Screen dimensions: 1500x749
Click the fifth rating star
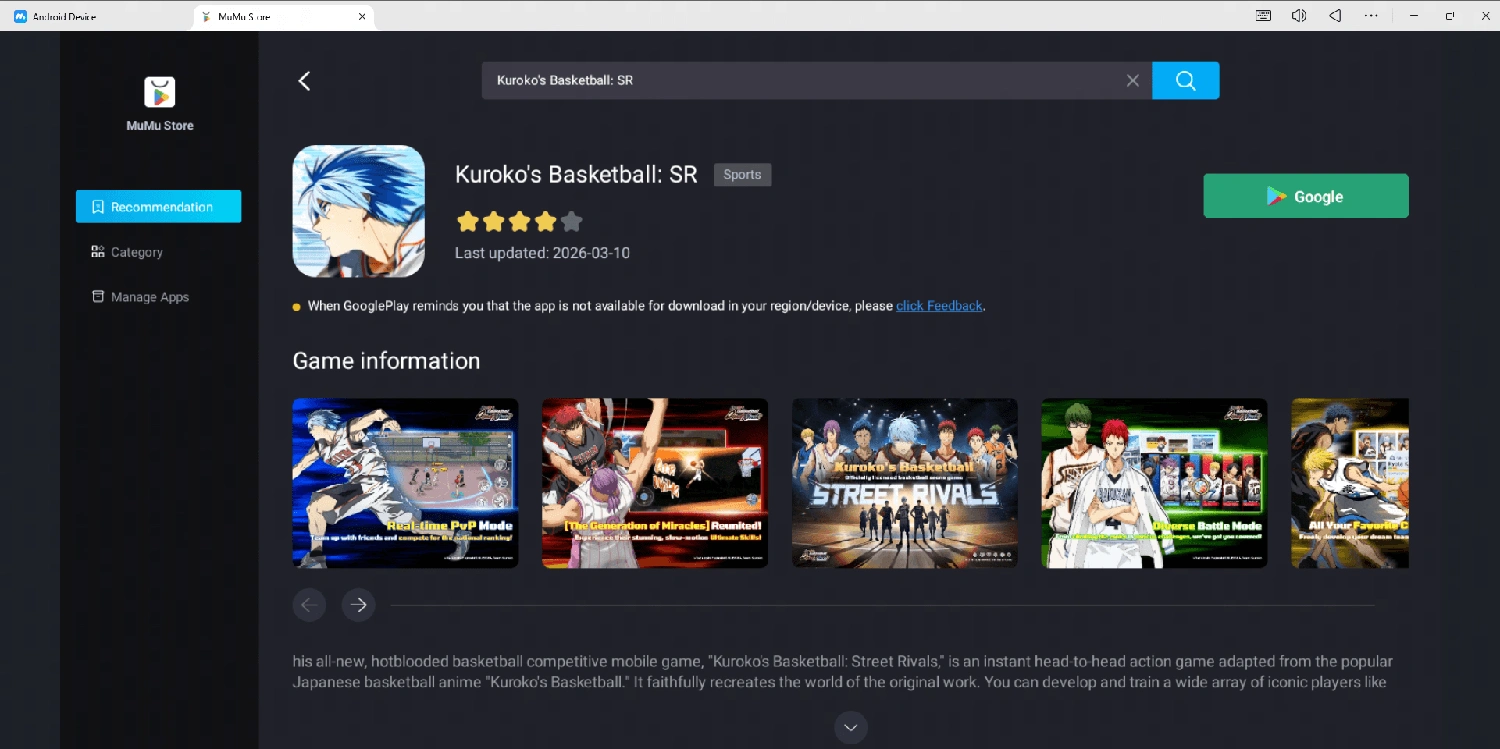571,221
